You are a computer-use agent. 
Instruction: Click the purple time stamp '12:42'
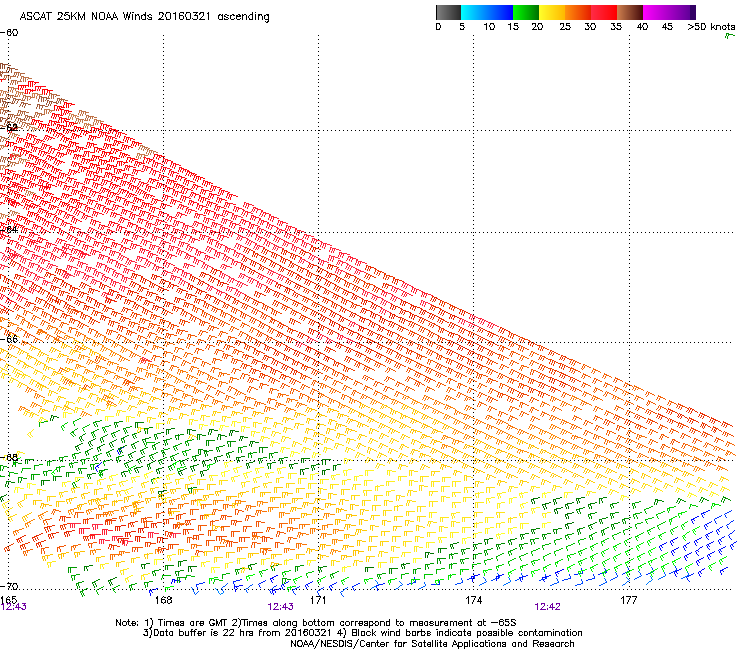(547, 607)
